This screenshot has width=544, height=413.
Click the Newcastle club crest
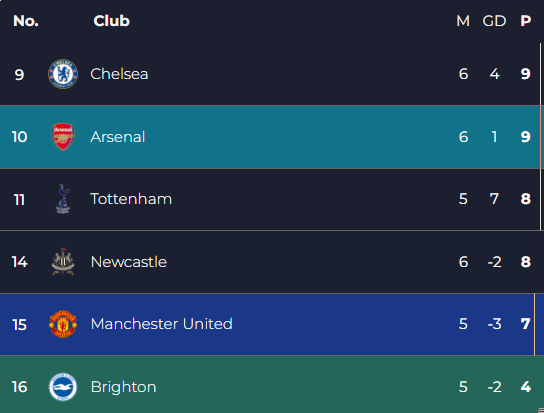click(63, 262)
